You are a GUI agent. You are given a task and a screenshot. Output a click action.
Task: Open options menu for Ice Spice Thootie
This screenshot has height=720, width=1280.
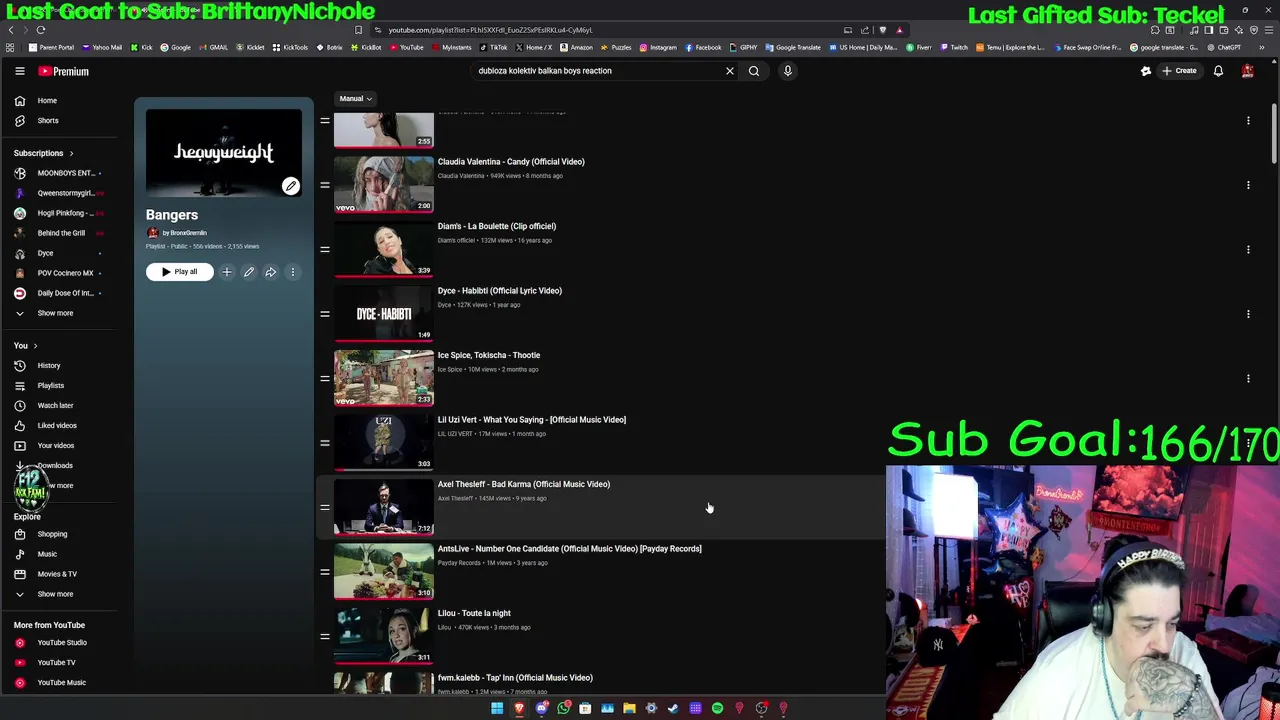tap(1248, 378)
